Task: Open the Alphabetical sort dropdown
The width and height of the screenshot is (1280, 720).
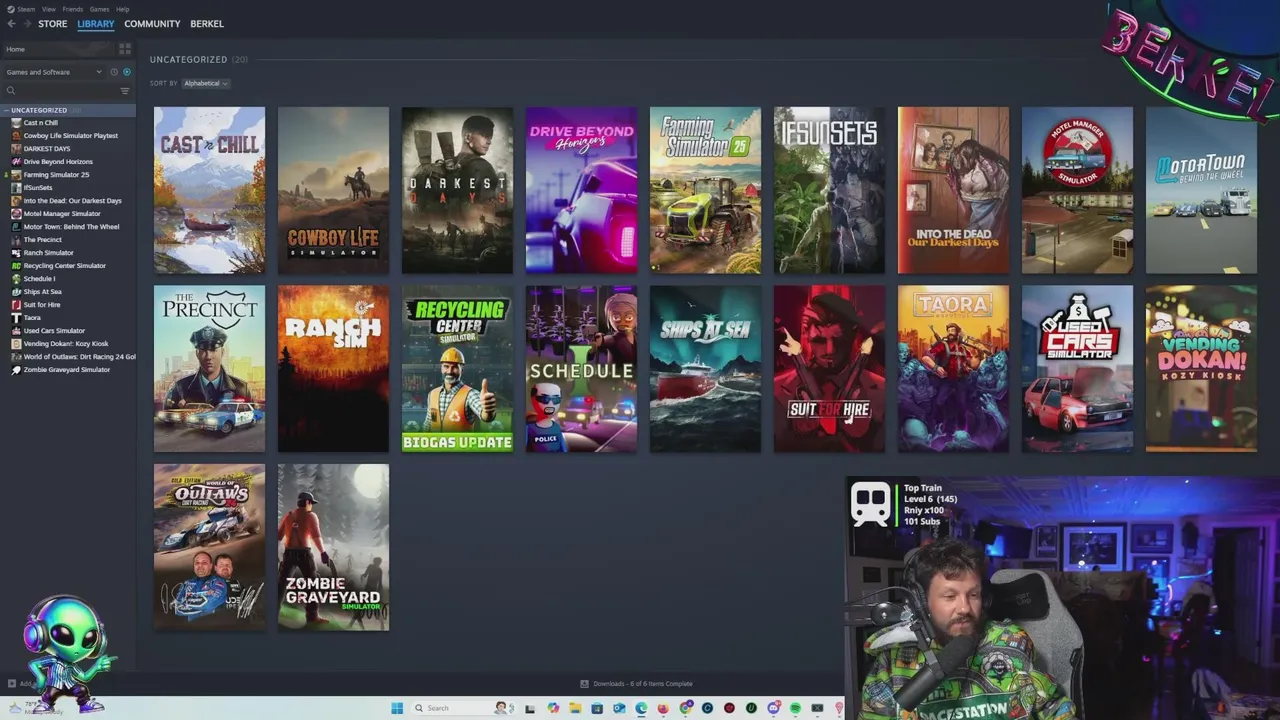Action: tap(206, 83)
